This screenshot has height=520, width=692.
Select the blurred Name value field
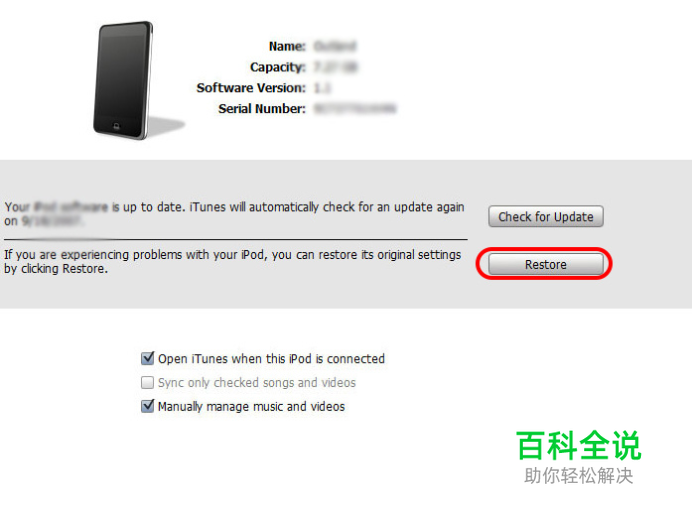(x=335, y=46)
